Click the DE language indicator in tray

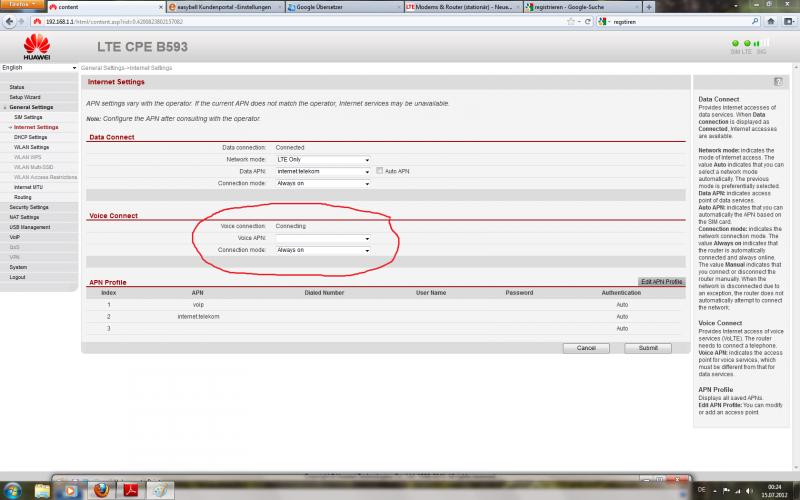click(702, 490)
